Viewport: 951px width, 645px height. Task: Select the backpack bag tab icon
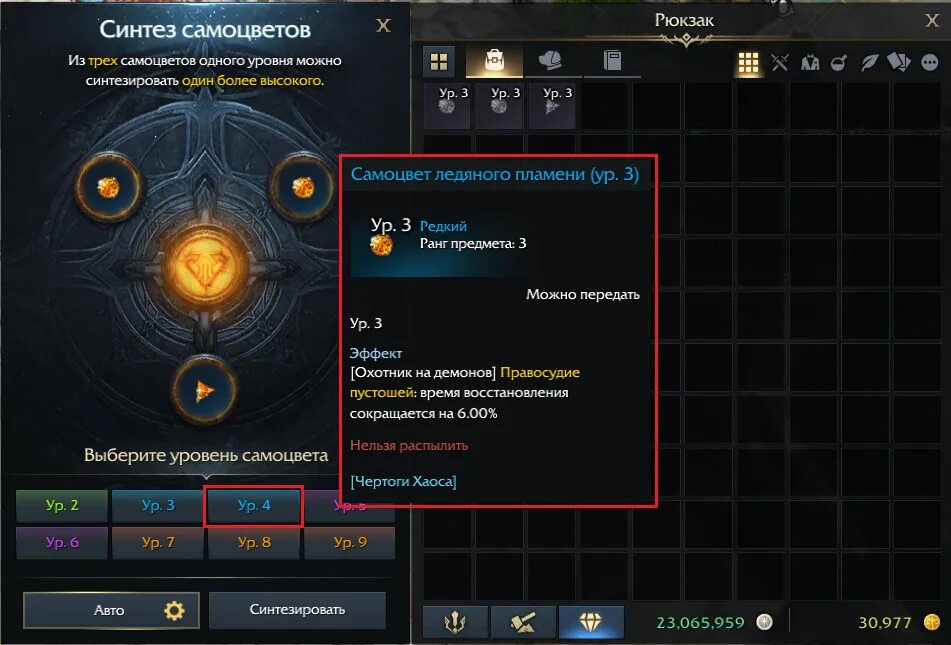[494, 61]
